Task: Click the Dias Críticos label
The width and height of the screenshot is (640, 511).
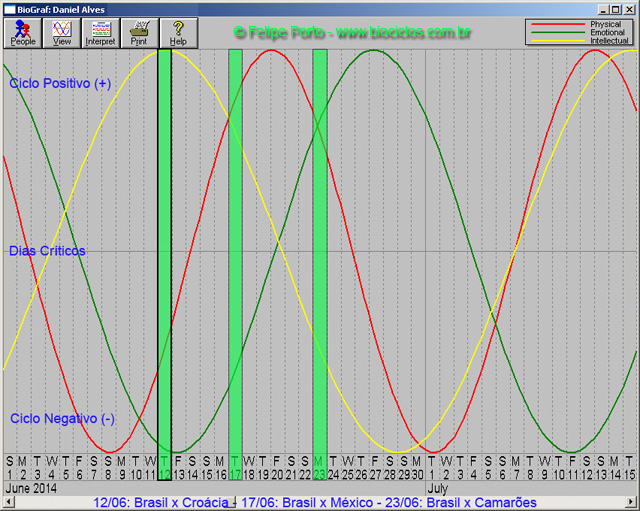Action: click(x=47, y=251)
